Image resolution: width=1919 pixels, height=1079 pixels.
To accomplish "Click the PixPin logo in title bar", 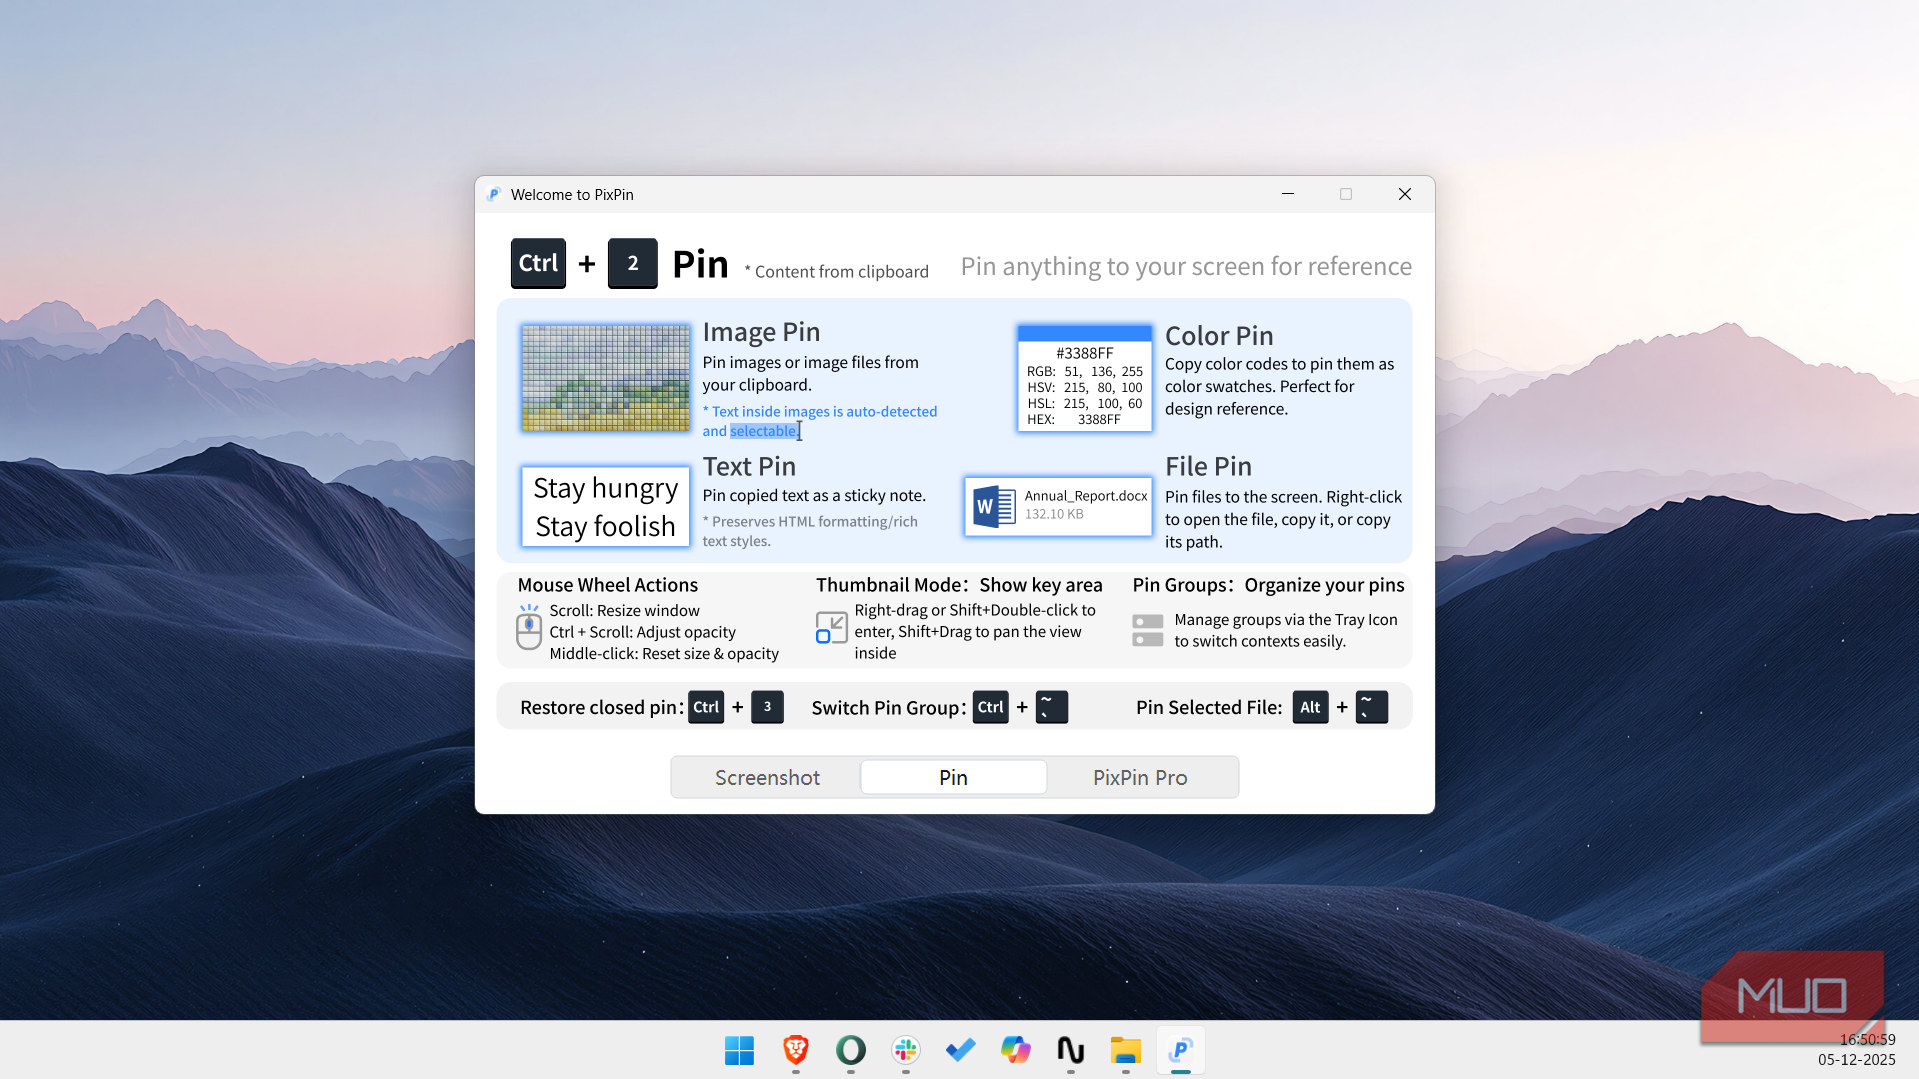I will tap(494, 194).
